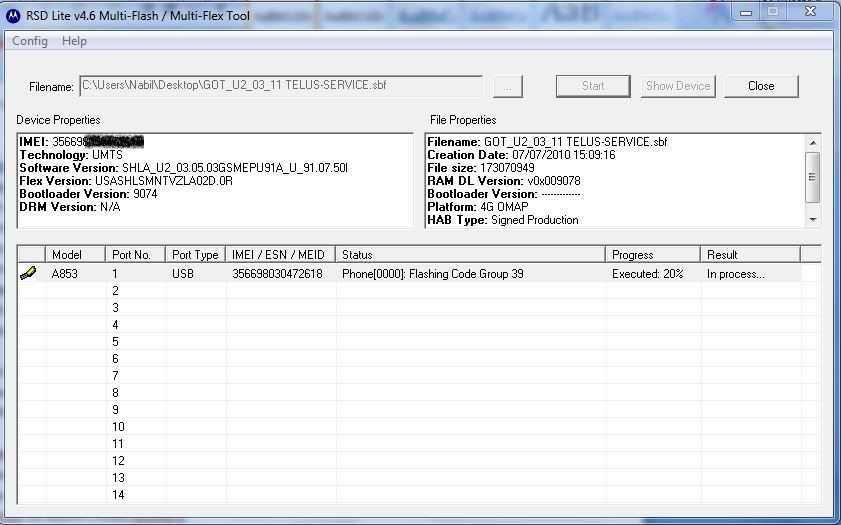
Task: Open the Config menu
Action: pyautogui.click(x=30, y=41)
